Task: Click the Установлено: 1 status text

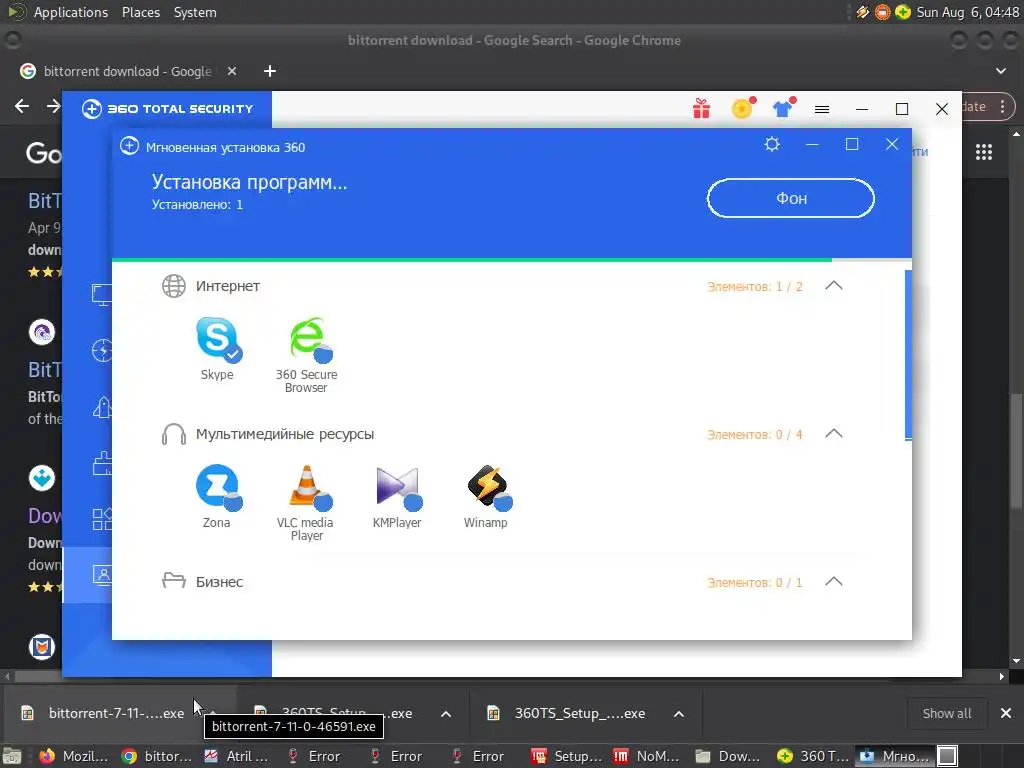Action: coord(197,204)
